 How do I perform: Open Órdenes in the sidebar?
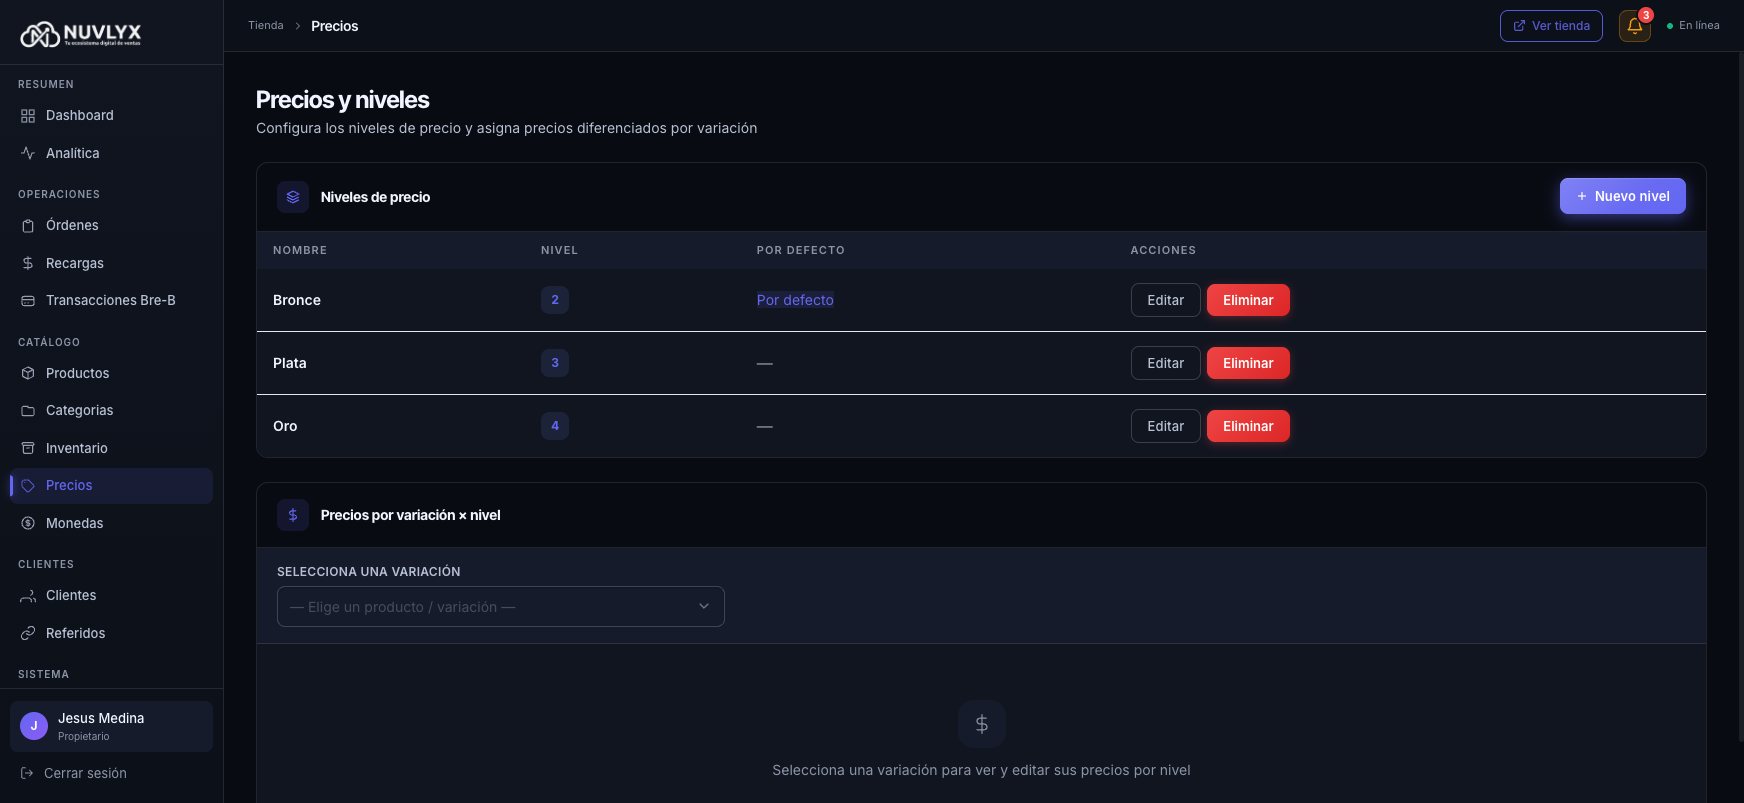tap(72, 226)
